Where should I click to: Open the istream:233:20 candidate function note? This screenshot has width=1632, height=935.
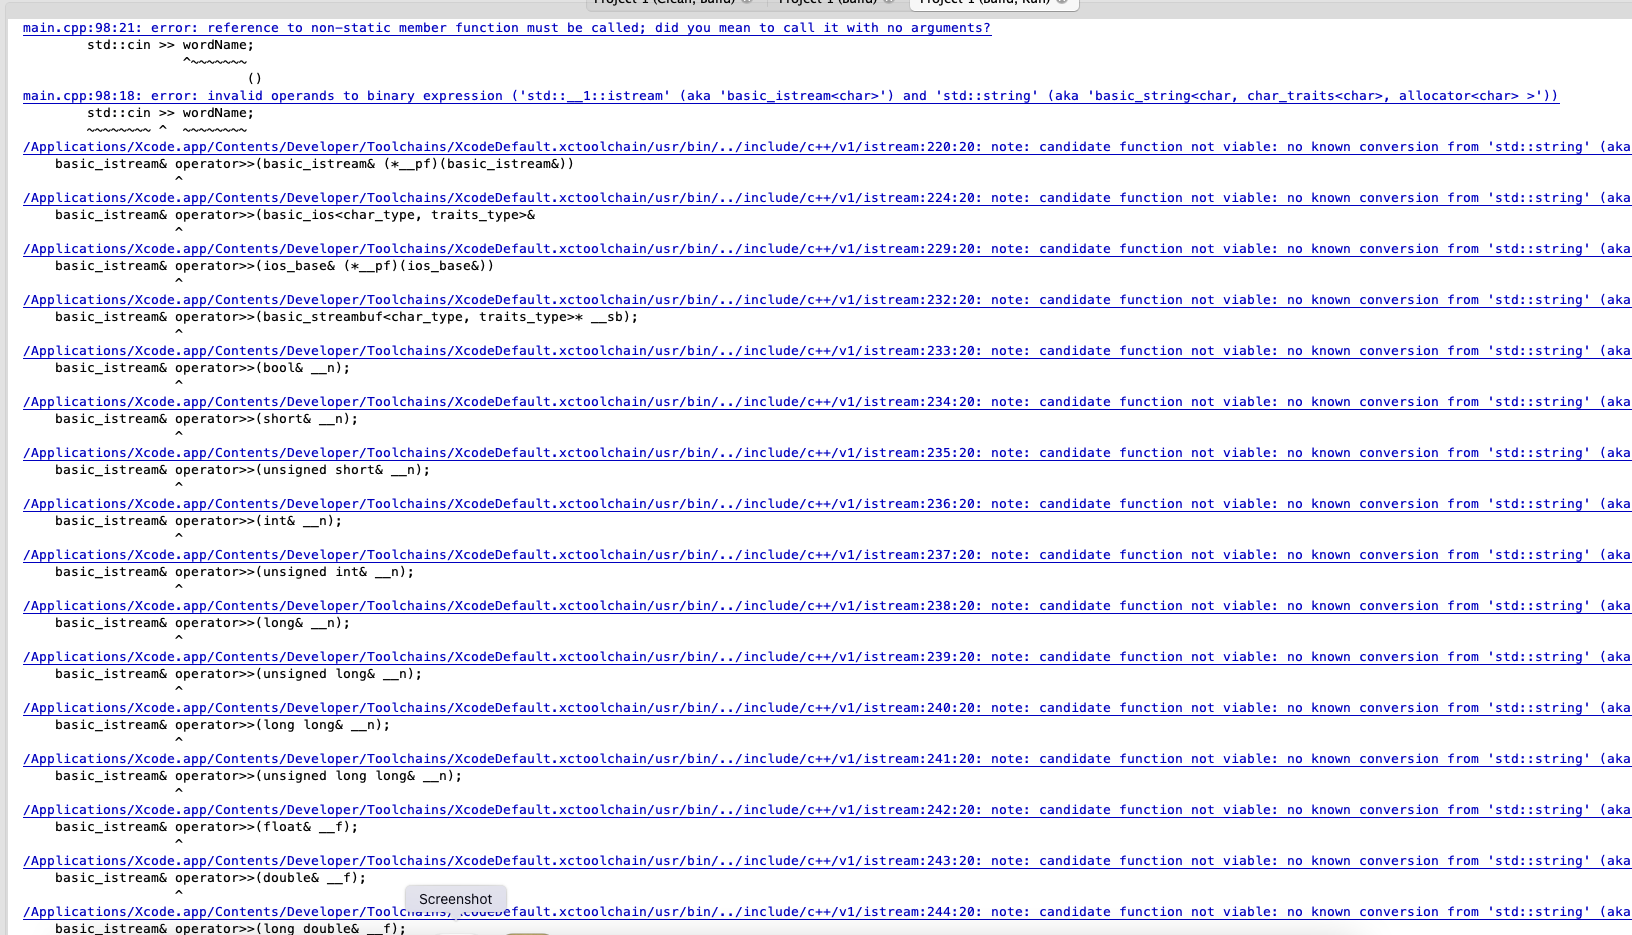coord(827,351)
